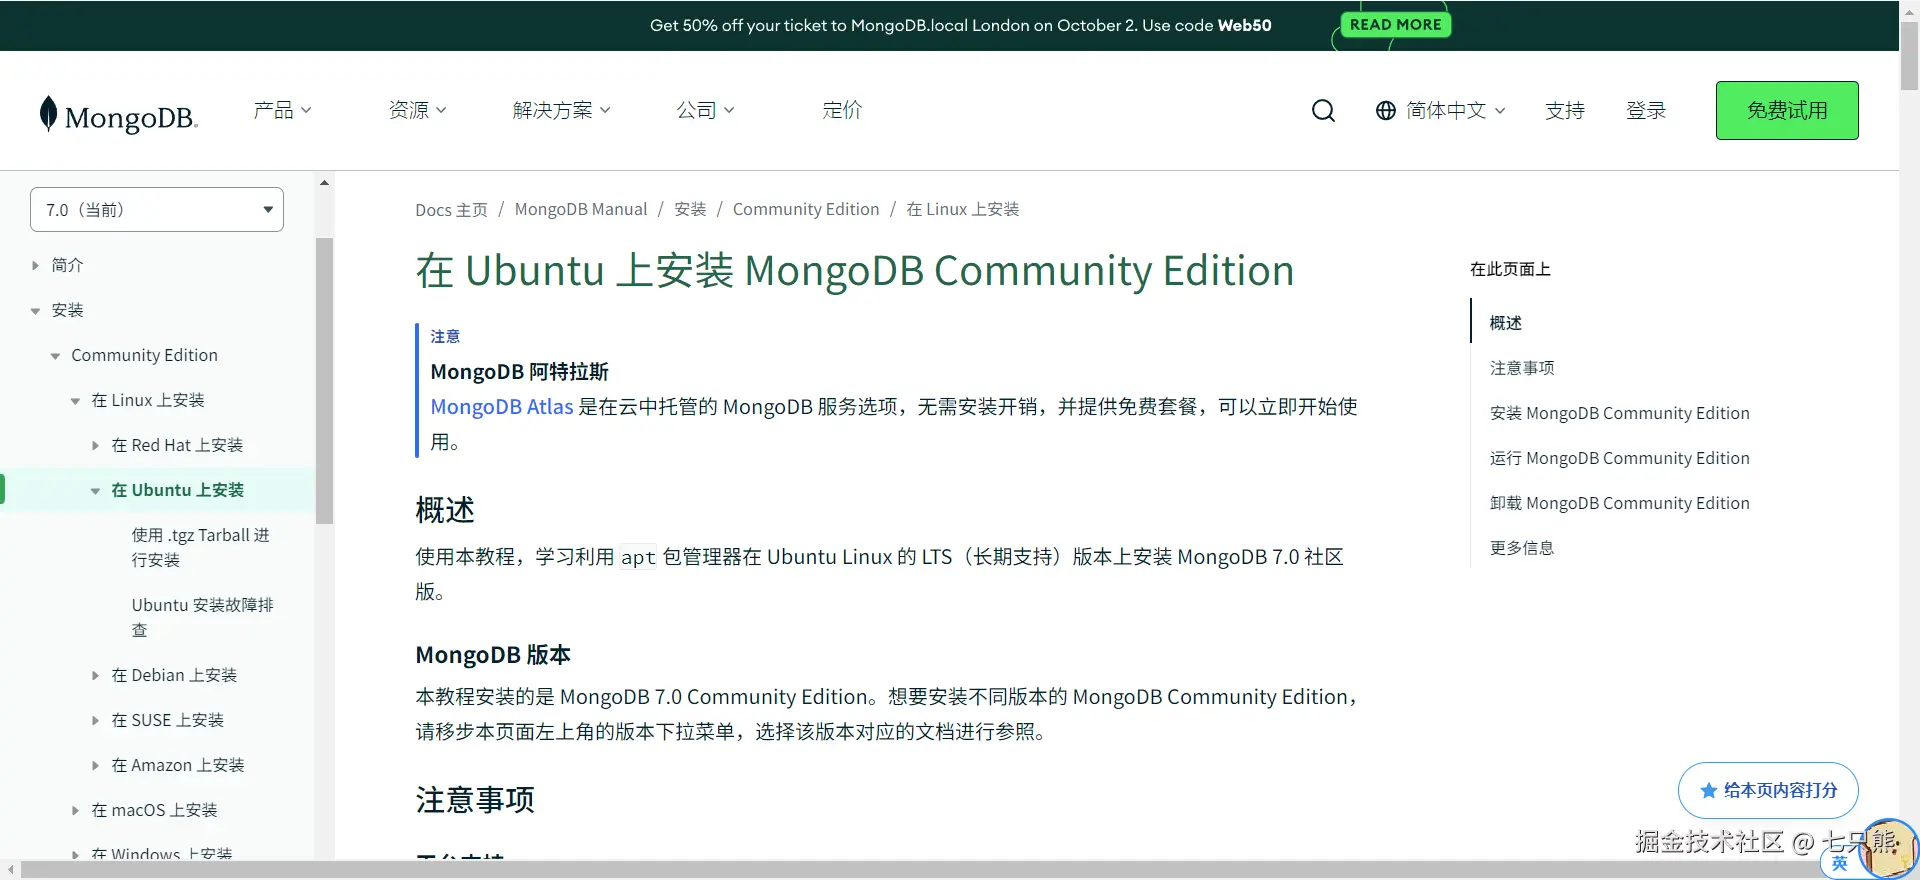Open the search magnifier icon
The height and width of the screenshot is (880, 1920).
[1323, 110]
